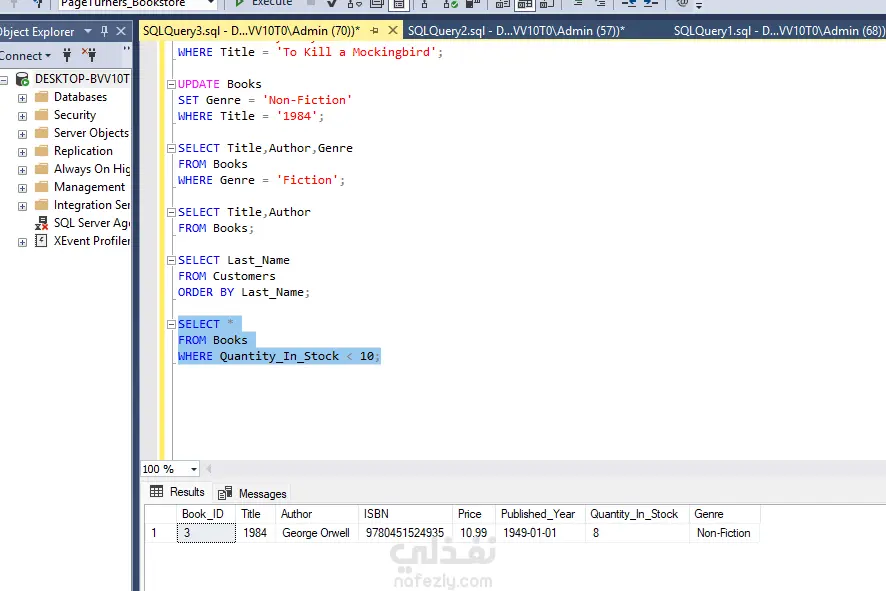Close the Object Explorer panel
This screenshot has width=886, height=591.
click(121, 31)
